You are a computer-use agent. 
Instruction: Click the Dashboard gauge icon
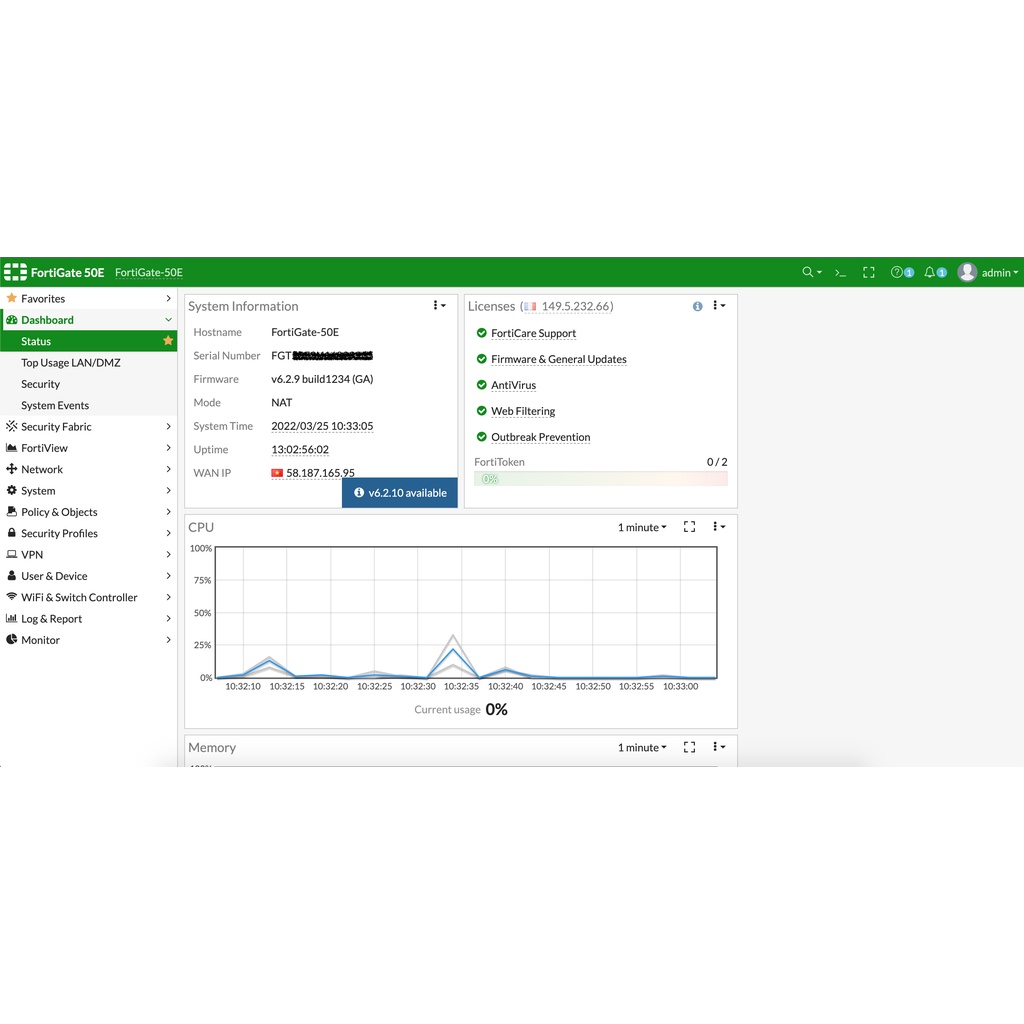click(11, 319)
